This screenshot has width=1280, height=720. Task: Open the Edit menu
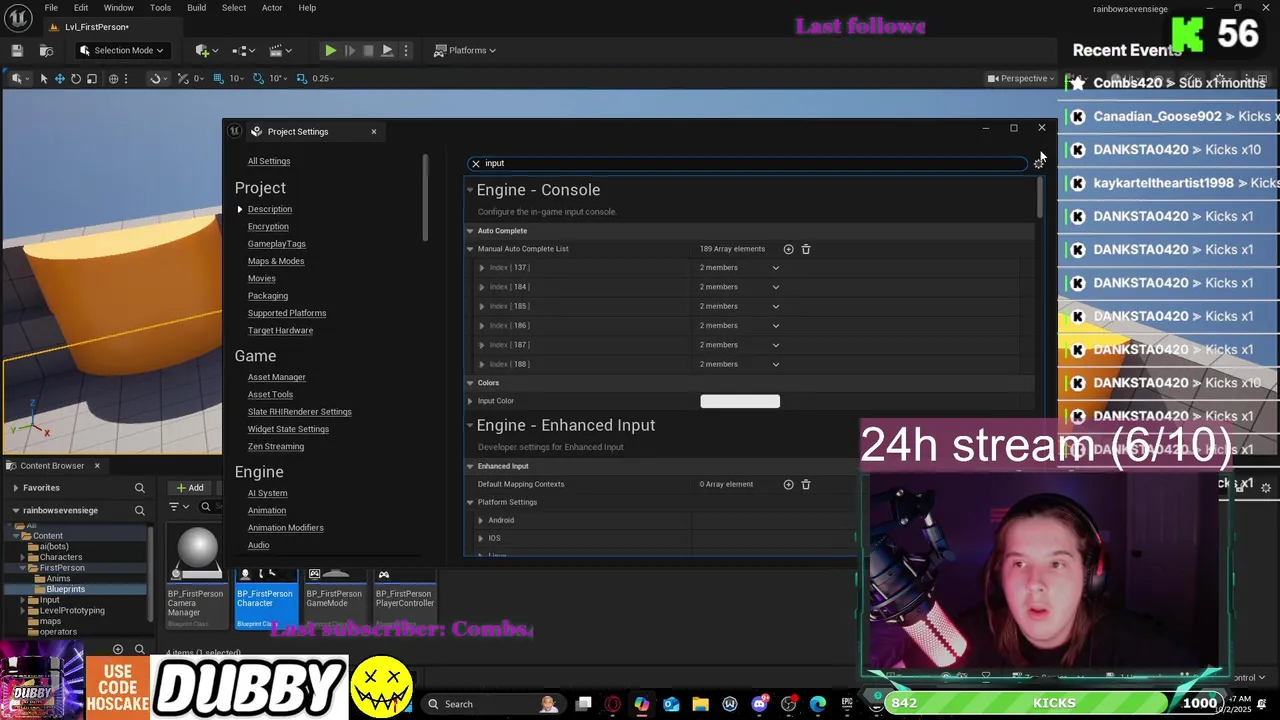81,8
